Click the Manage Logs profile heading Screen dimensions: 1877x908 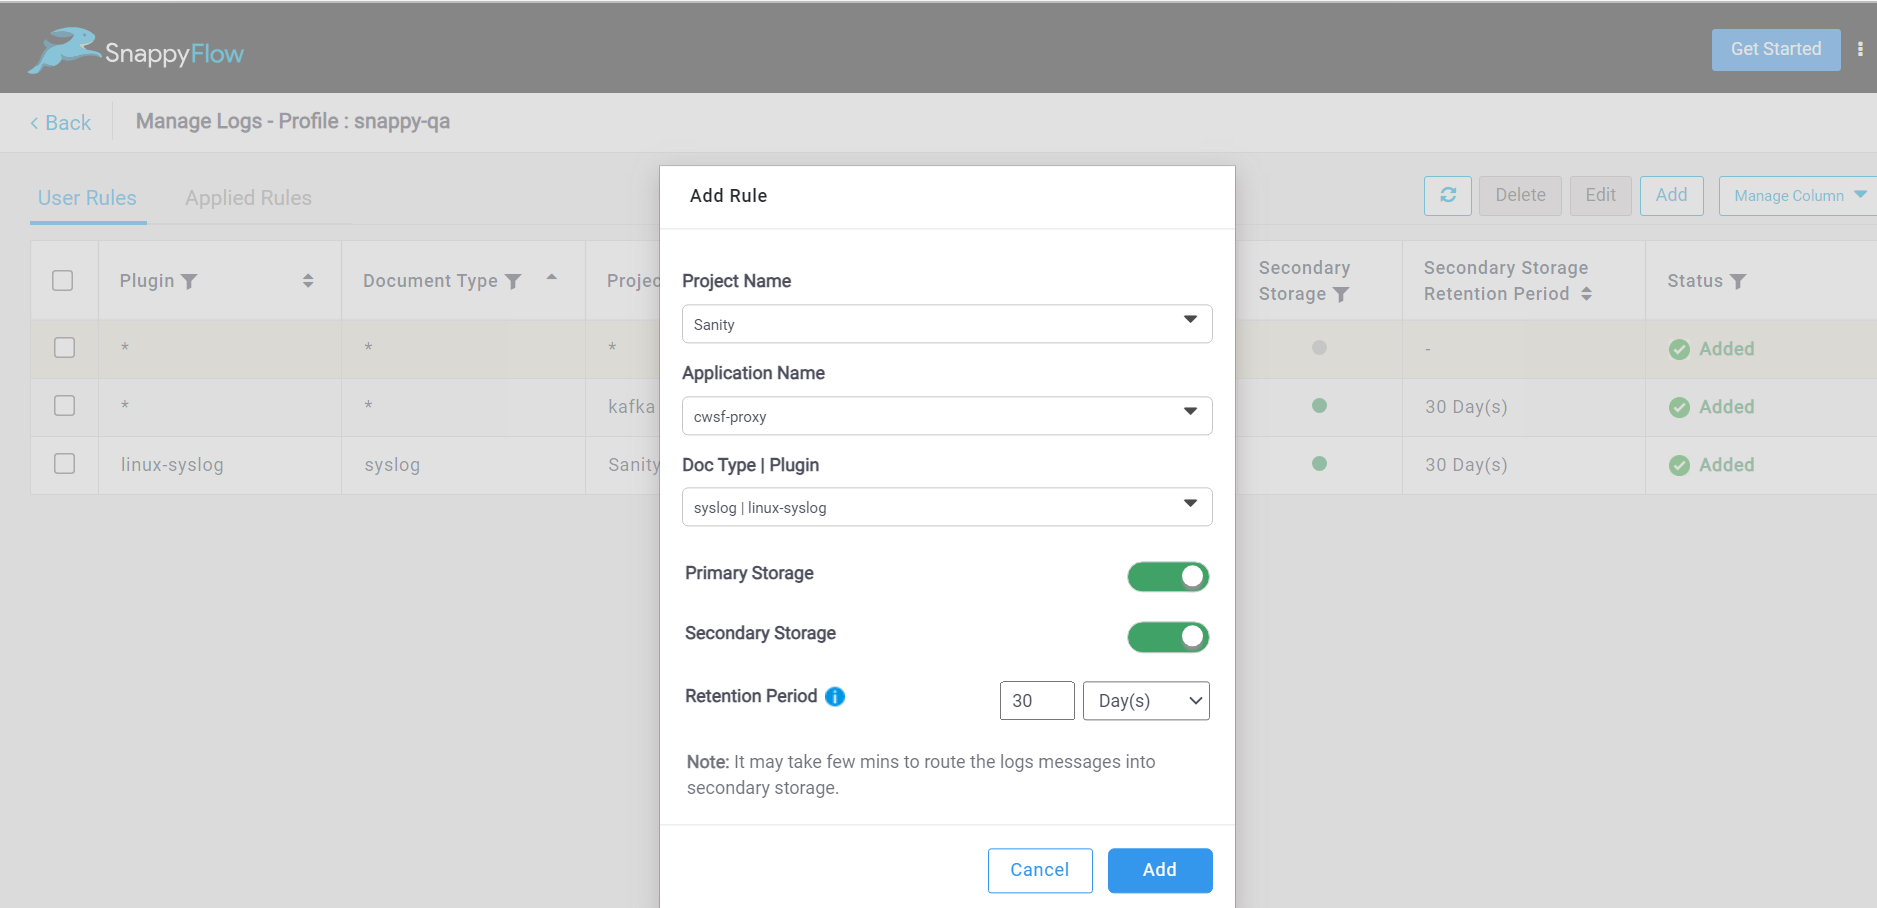pos(293,121)
